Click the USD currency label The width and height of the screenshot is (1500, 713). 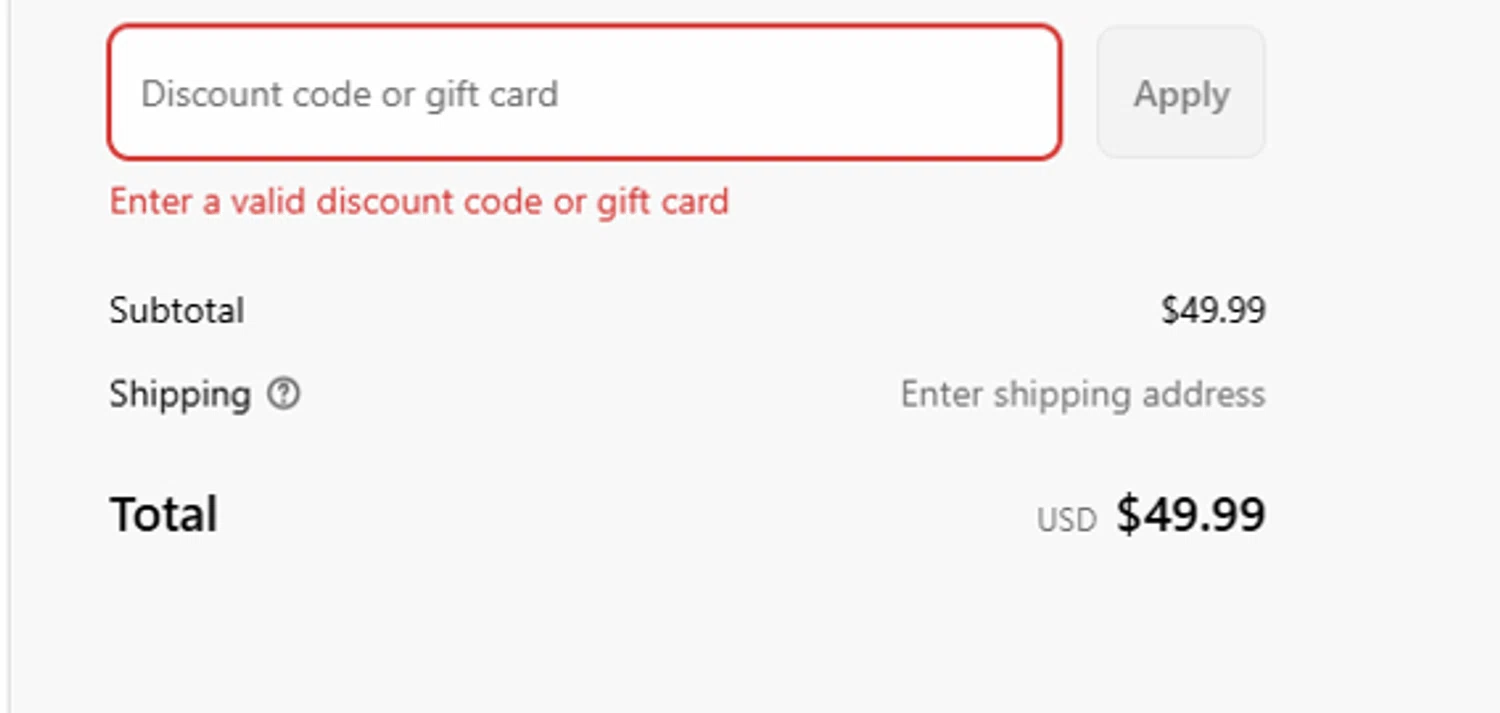(x=1066, y=520)
